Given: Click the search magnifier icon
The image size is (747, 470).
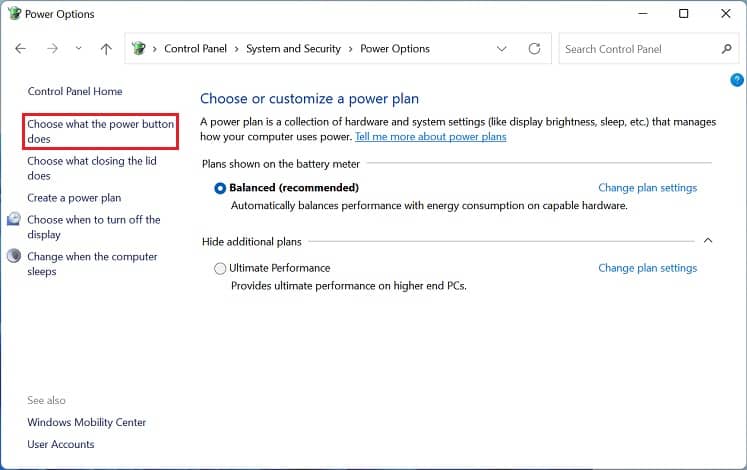Looking at the screenshot, I should 727,49.
